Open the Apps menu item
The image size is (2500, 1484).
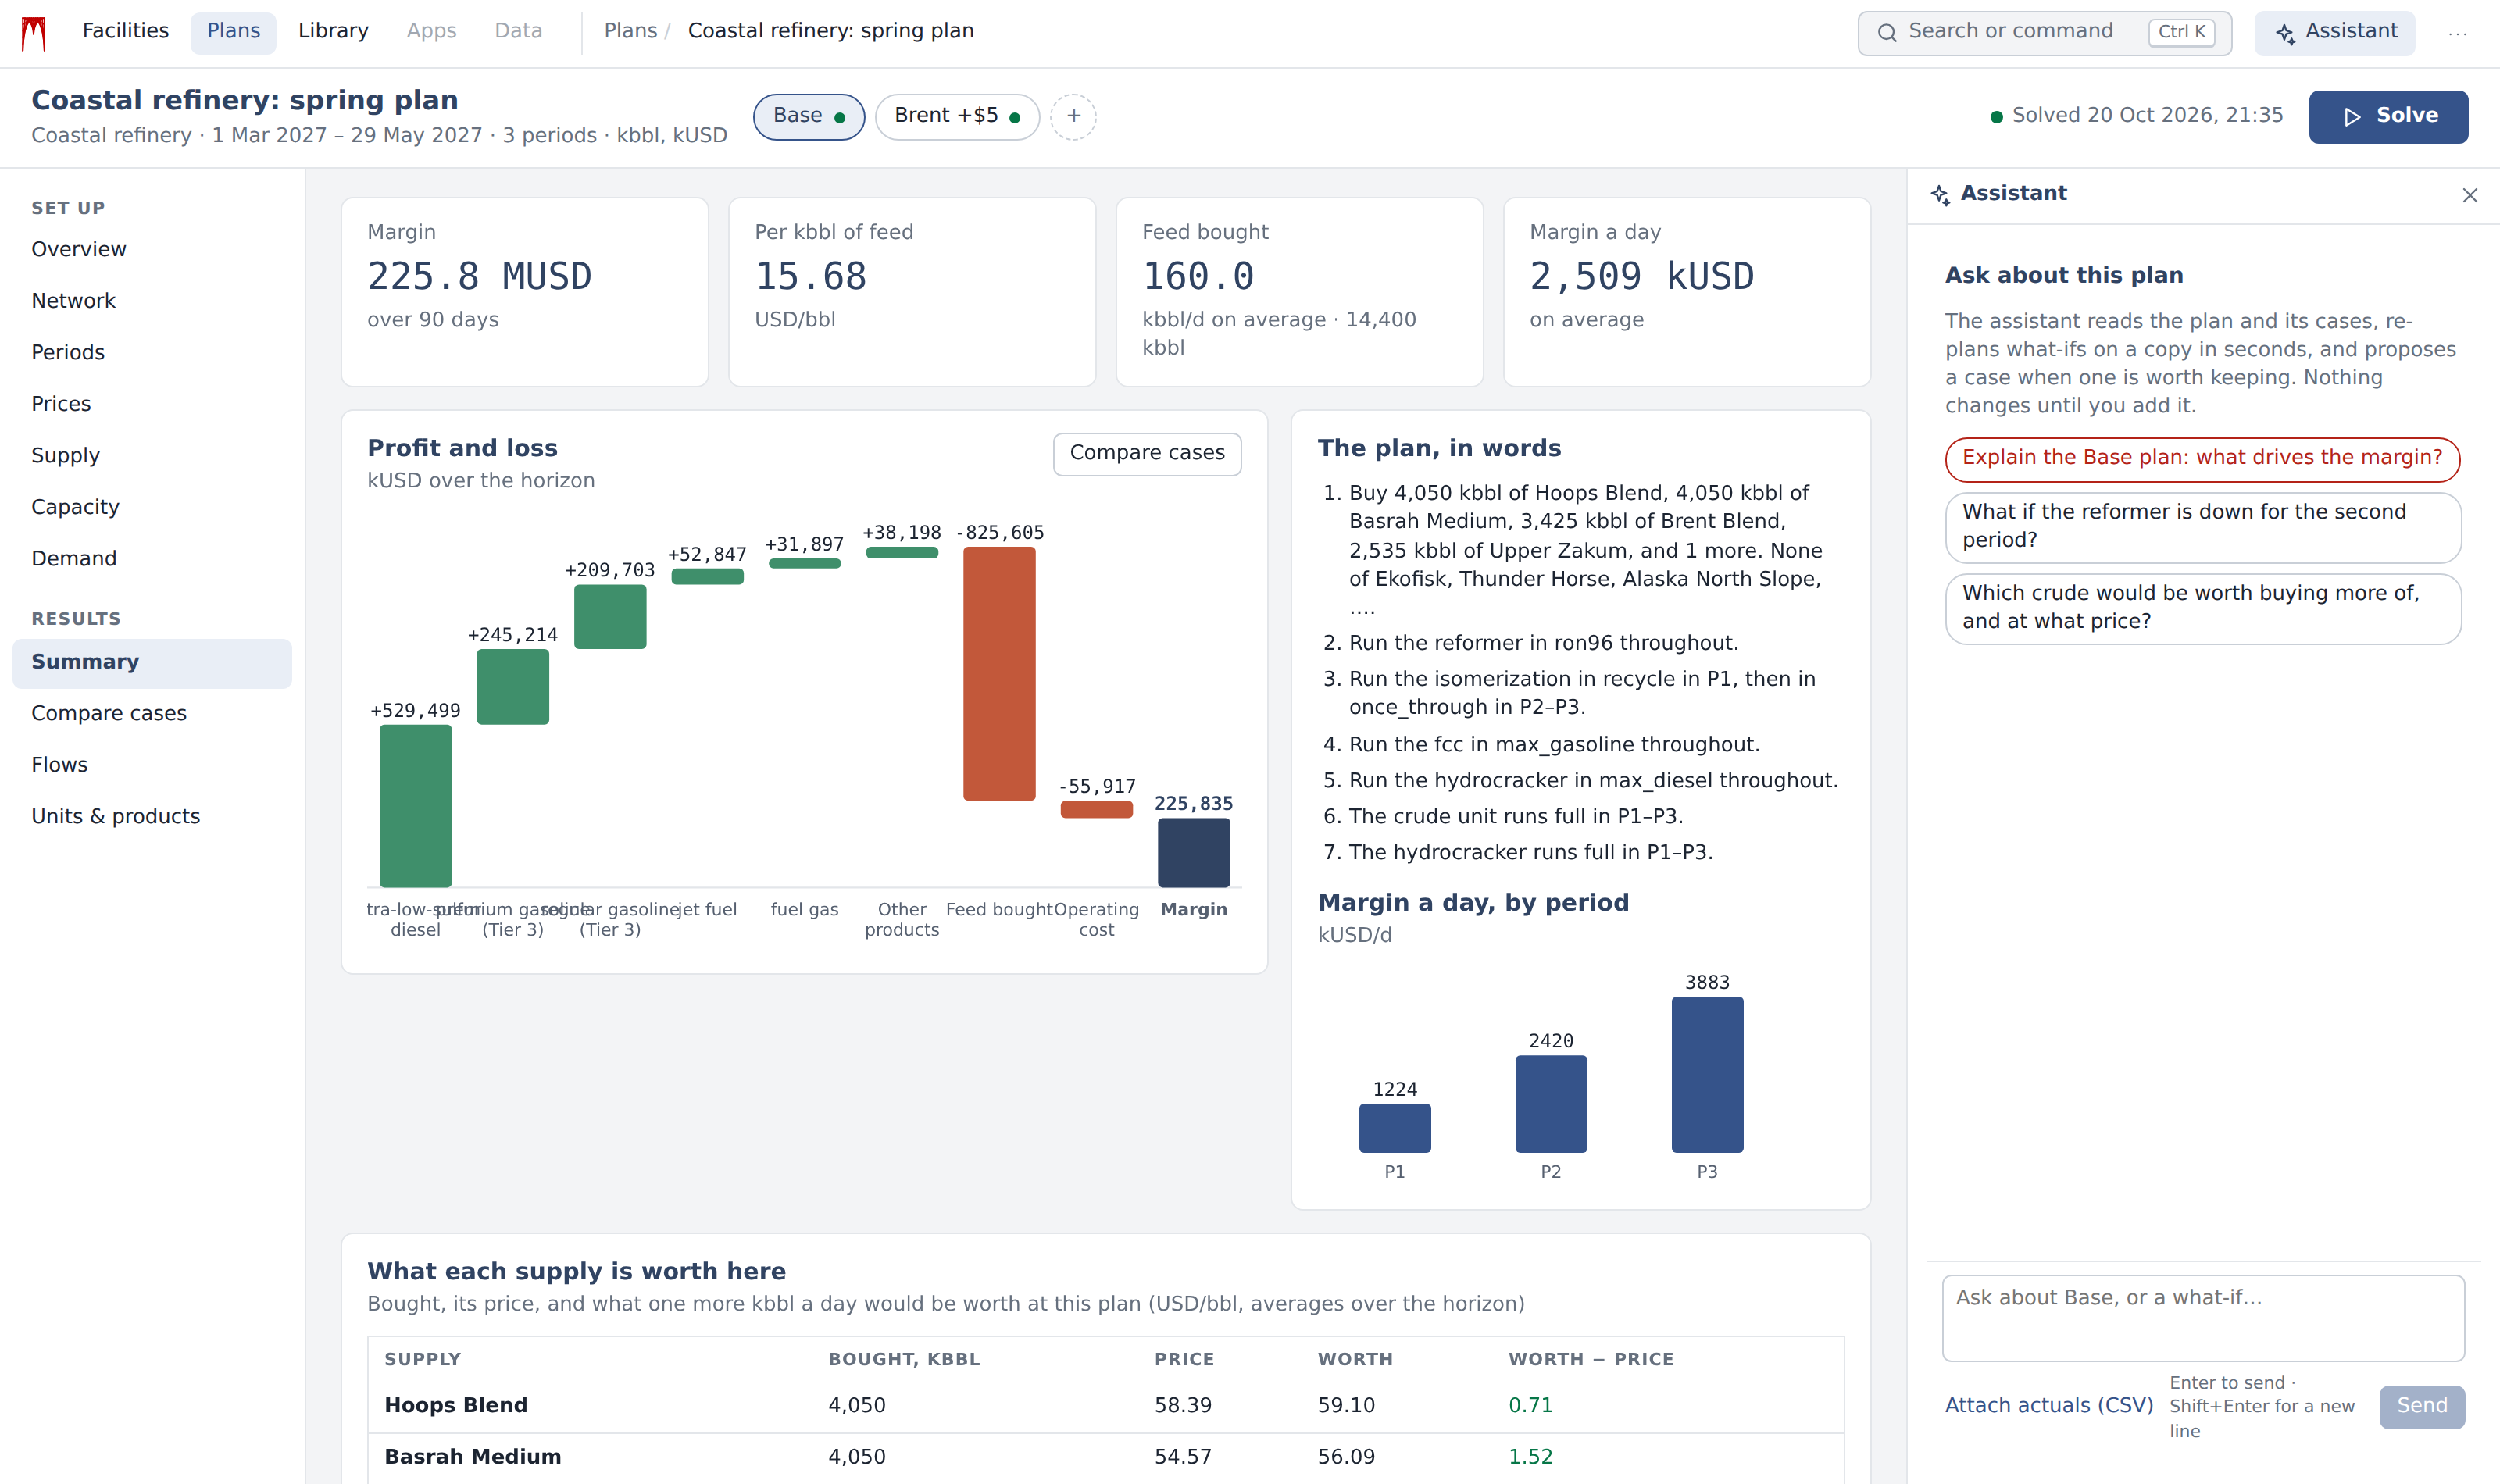coord(431,31)
